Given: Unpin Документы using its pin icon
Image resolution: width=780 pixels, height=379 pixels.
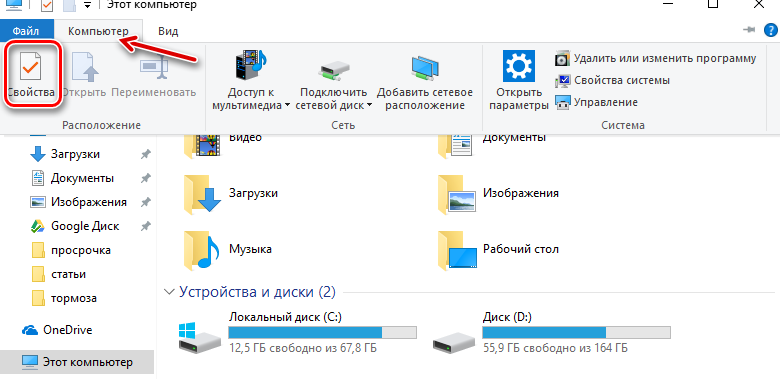Looking at the screenshot, I should 146,178.
